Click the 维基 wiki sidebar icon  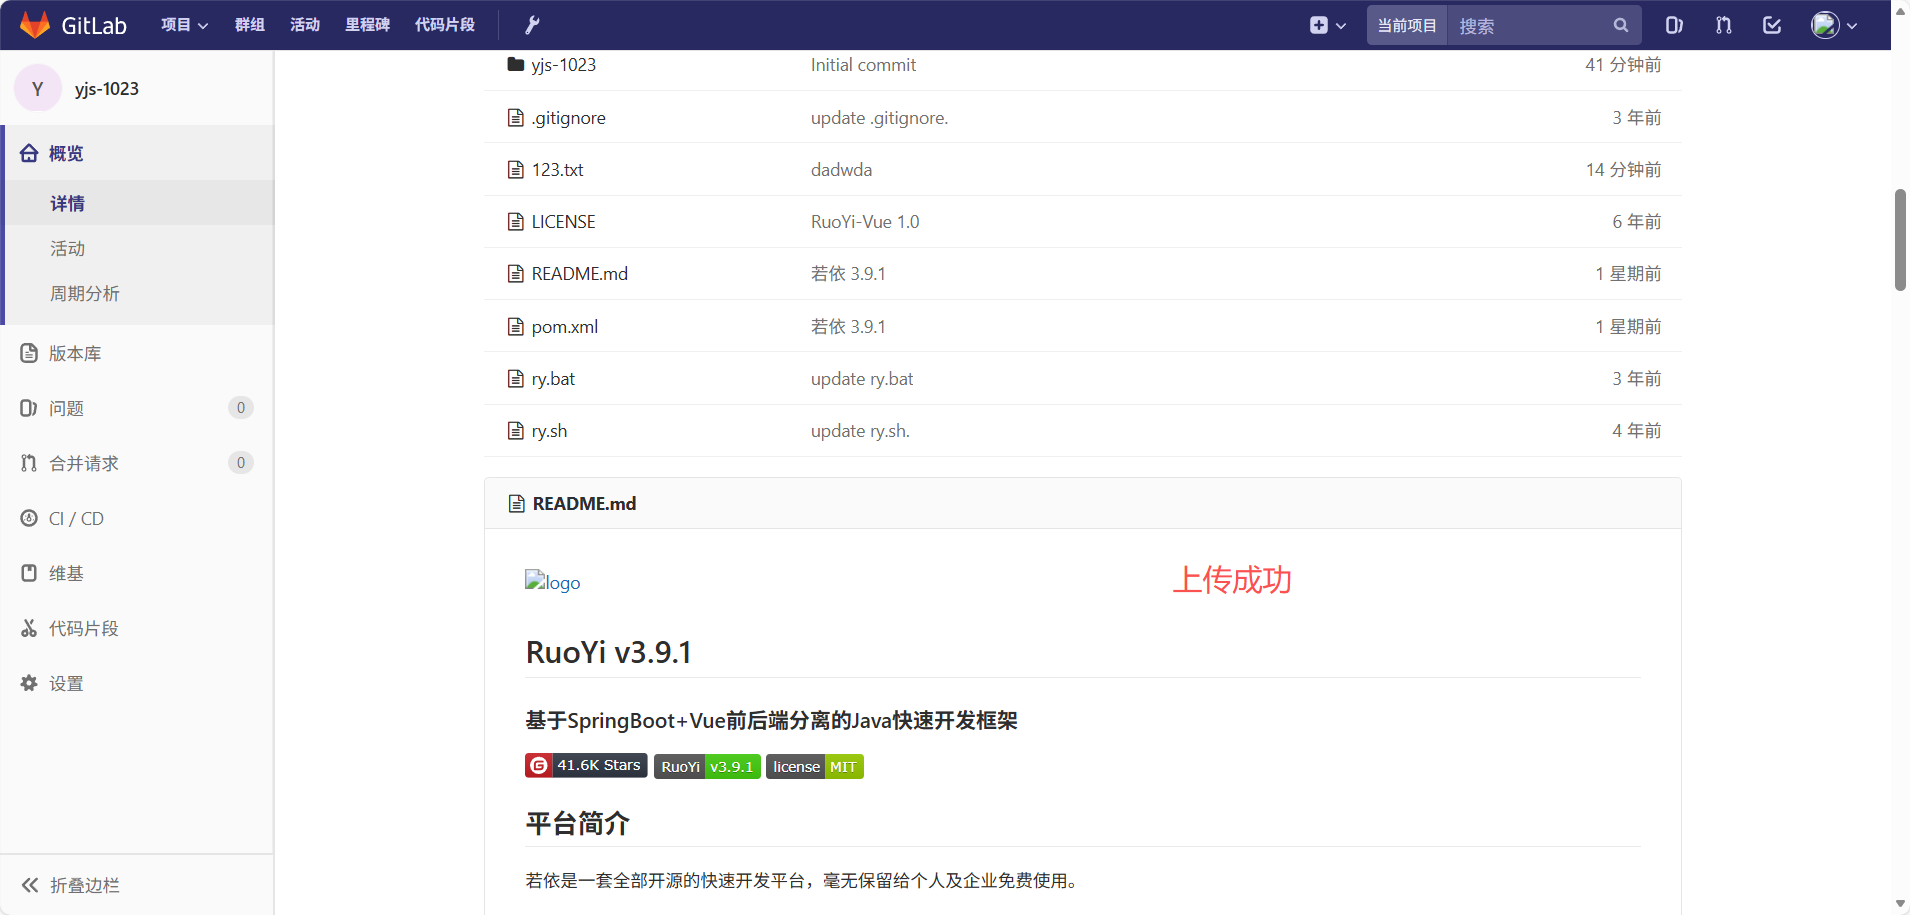[x=29, y=573]
